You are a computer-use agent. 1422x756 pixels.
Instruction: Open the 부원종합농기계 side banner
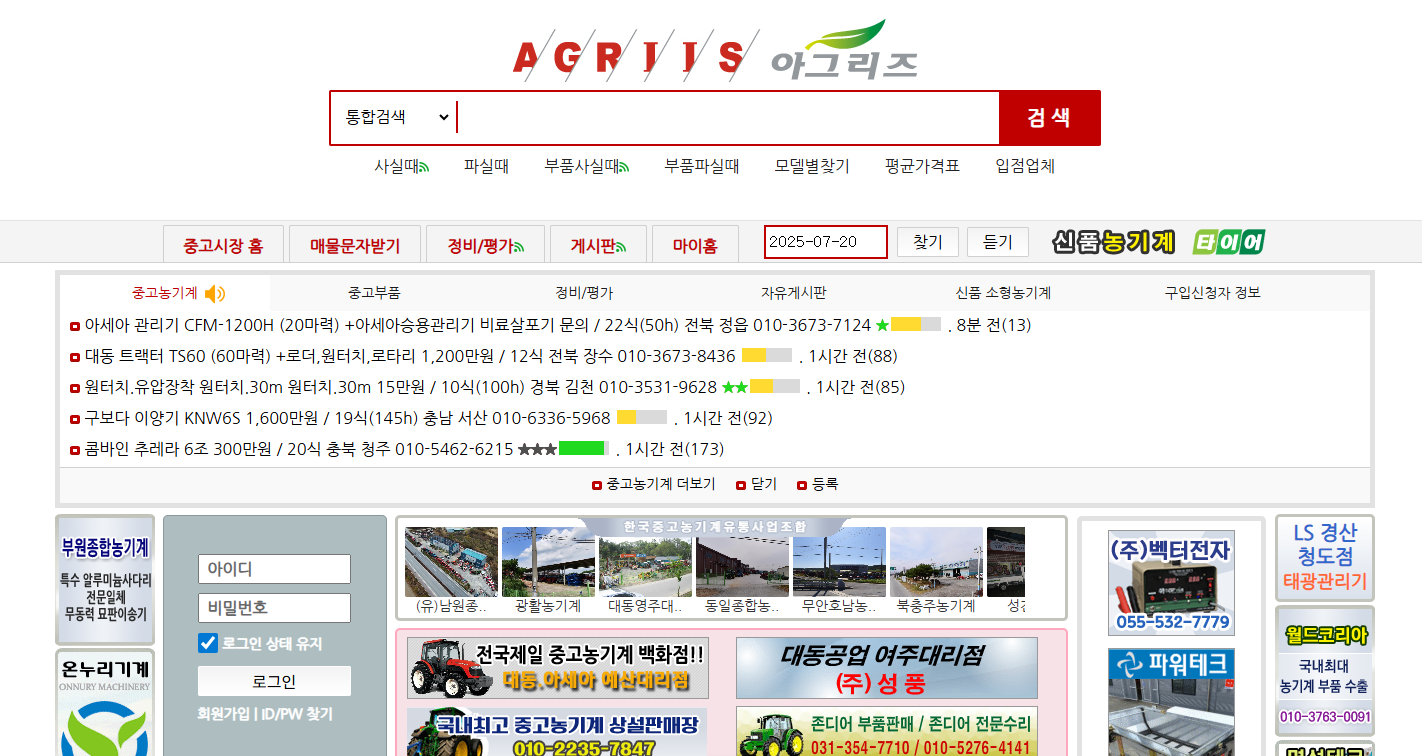pyautogui.click(x=105, y=580)
